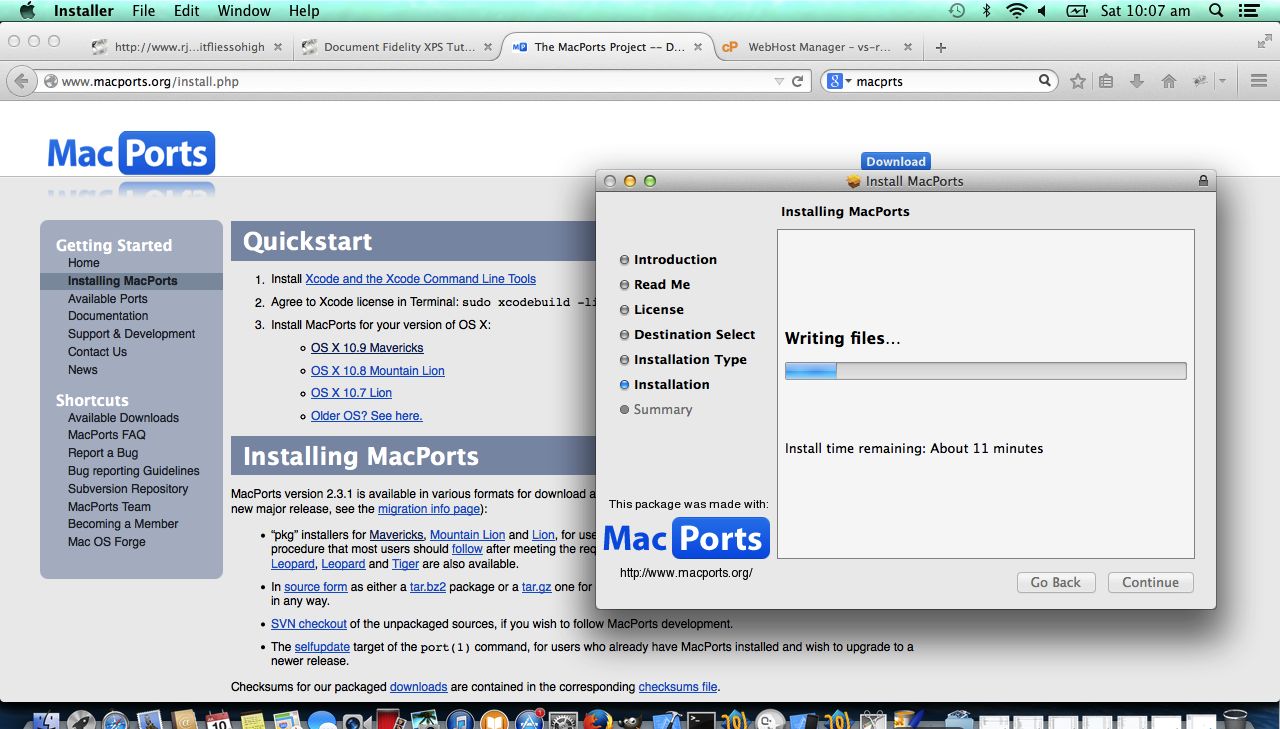The height and width of the screenshot is (729, 1280).
Task: Open the OS X 10.8 Mountain Lion link
Action: coord(378,371)
